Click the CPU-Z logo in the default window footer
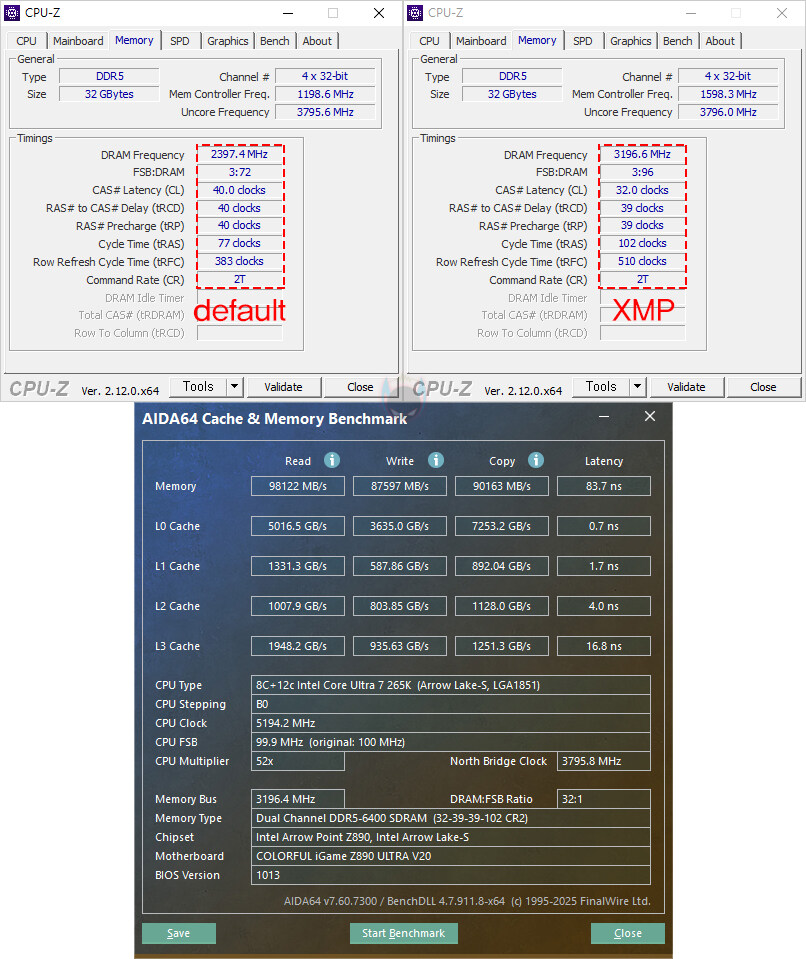The width and height of the screenshot is (806, 959). [x=40, y=388]
